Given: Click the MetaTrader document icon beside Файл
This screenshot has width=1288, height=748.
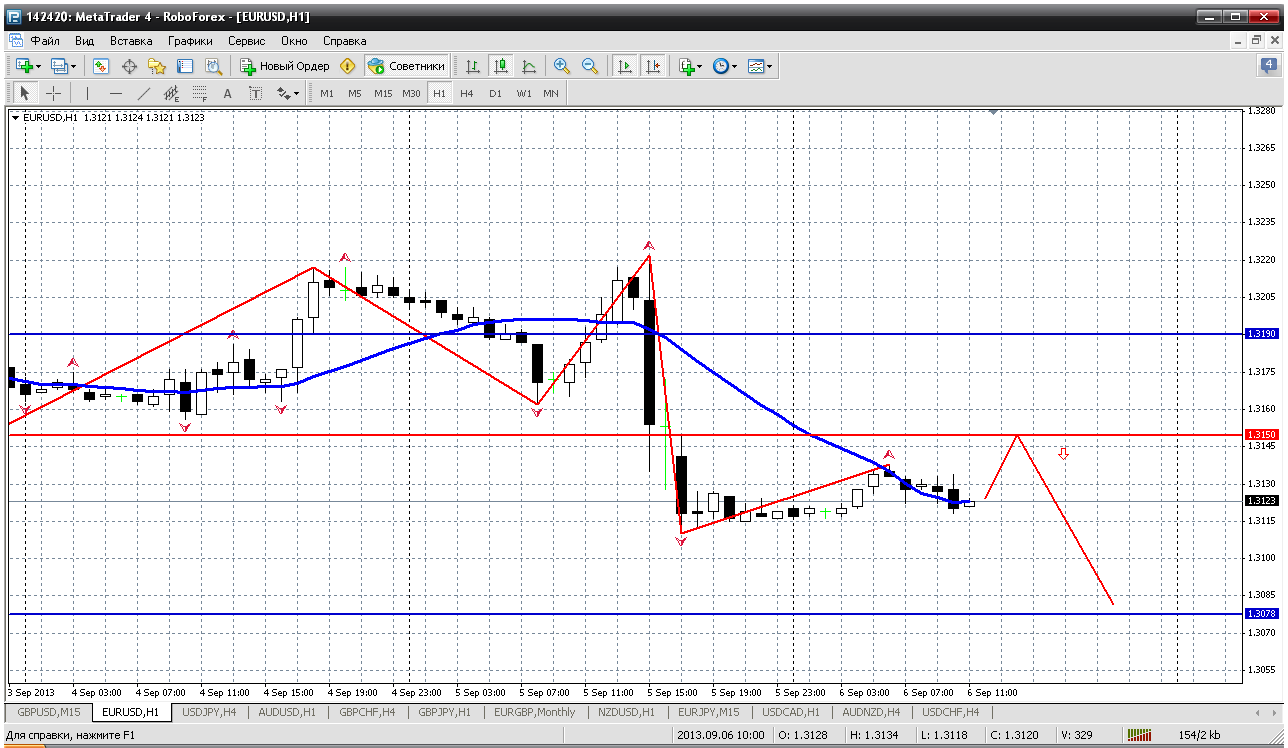Looking at the screenshot, I should point(15,41).
